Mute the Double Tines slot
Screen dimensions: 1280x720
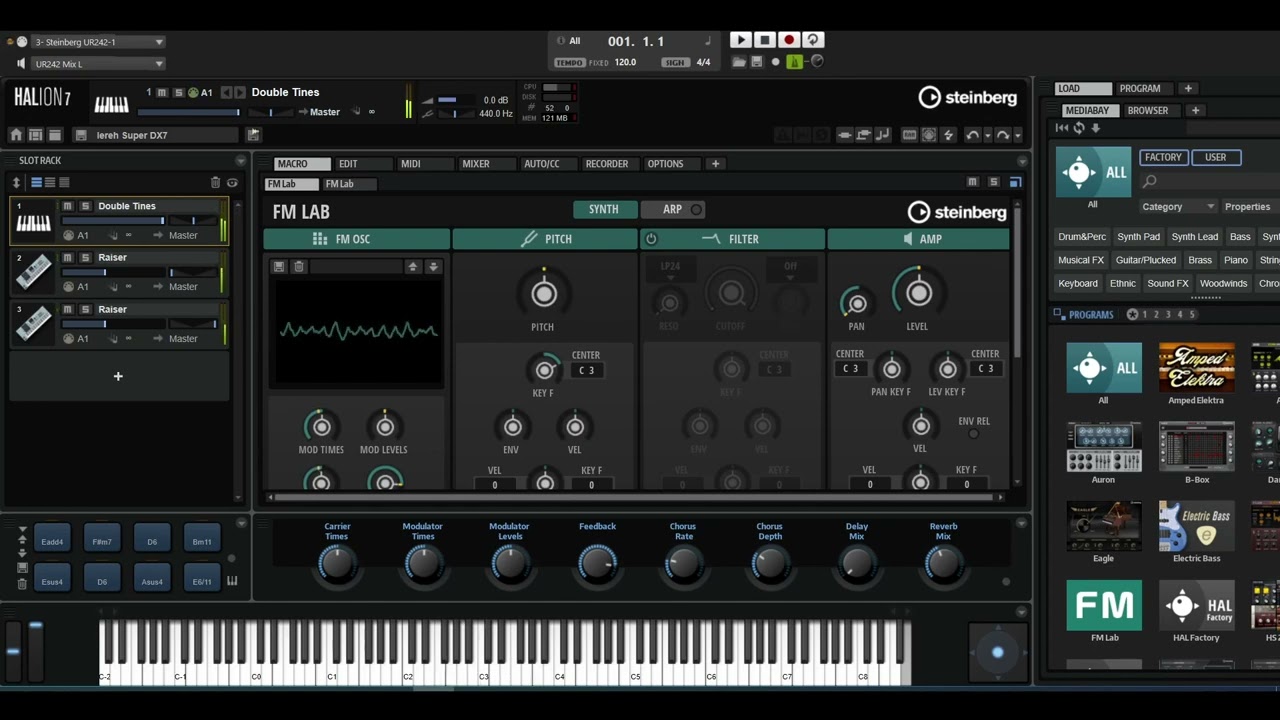click(x=67, y=206)
